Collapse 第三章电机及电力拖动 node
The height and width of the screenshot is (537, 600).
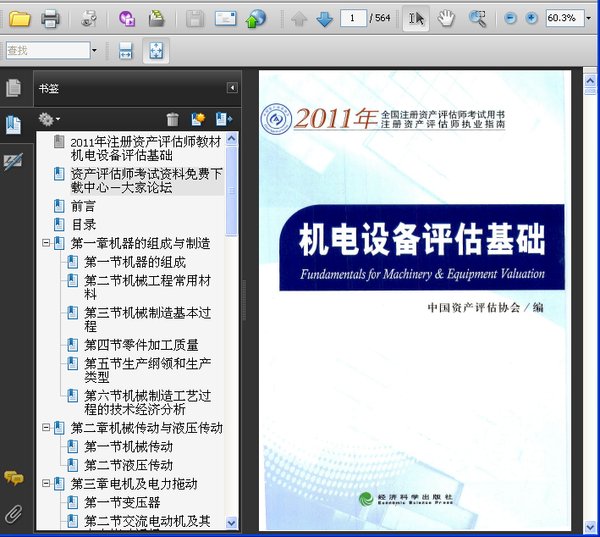coord(46,483)
